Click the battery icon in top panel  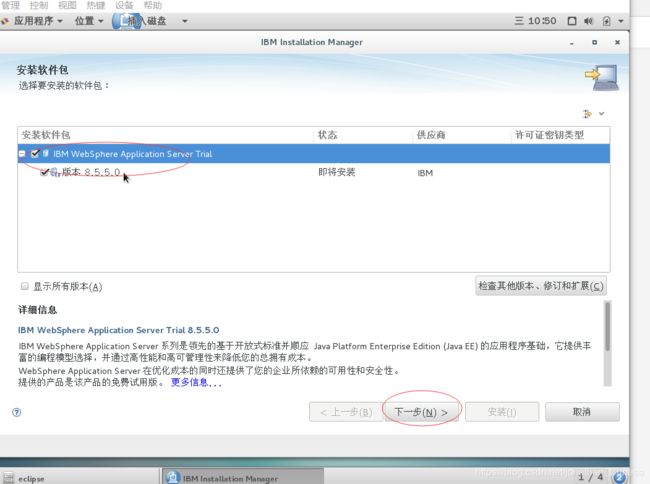606,21
